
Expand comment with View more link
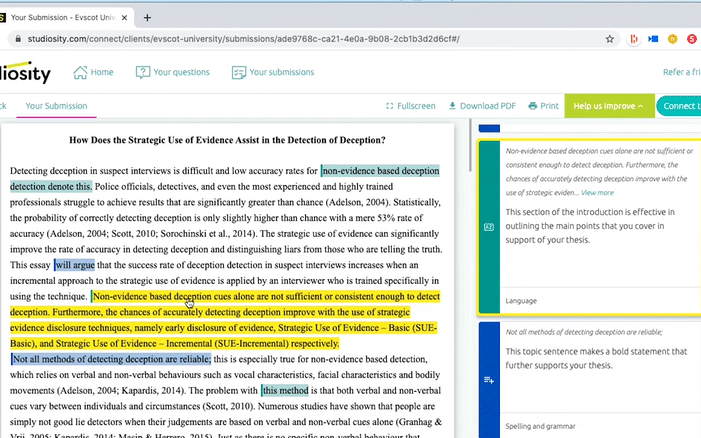[597, 192]
